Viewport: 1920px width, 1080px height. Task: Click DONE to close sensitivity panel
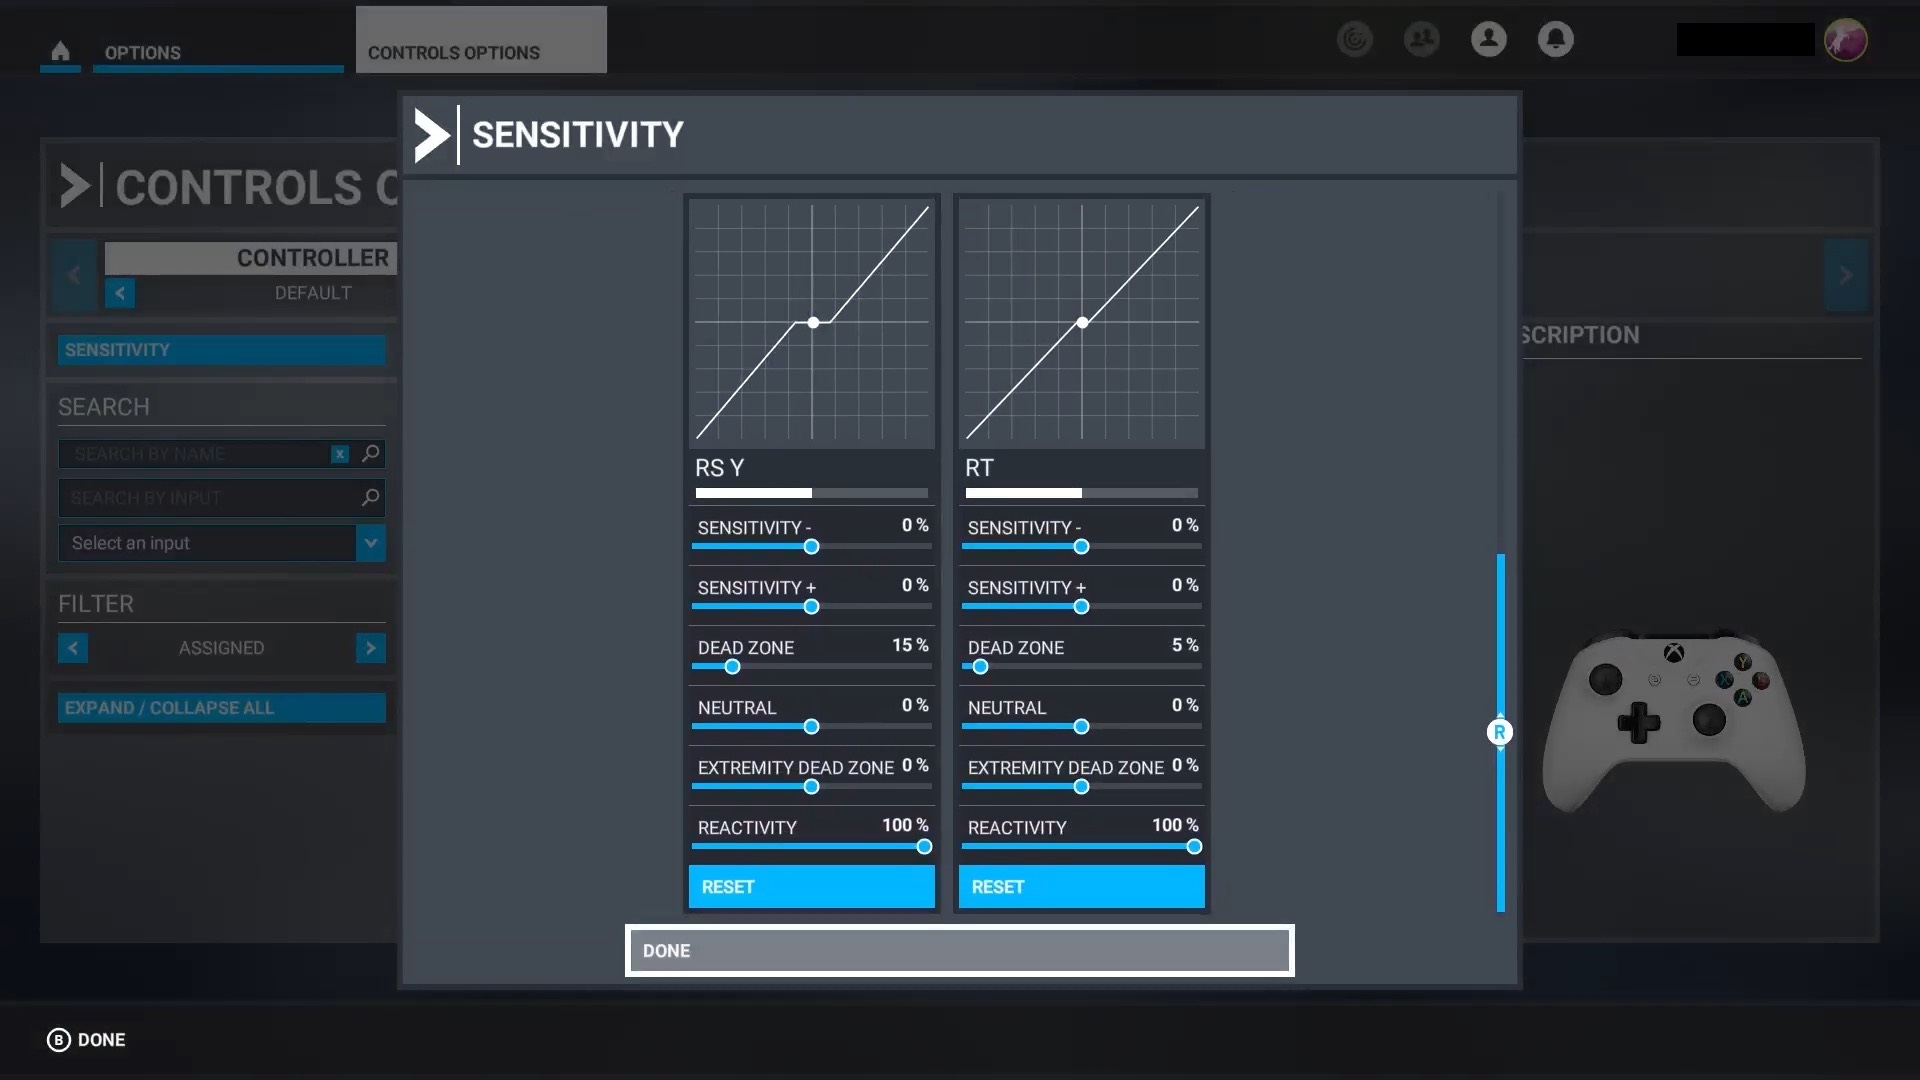pos(960,951)
